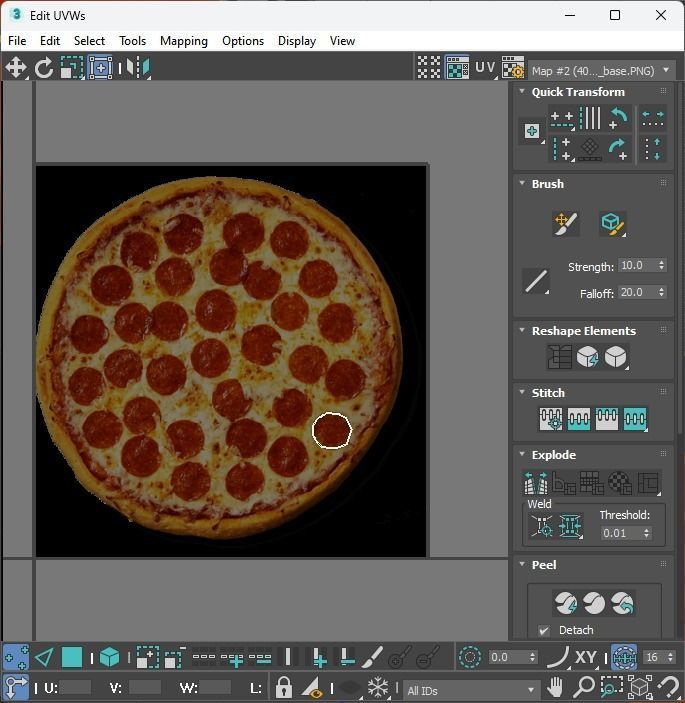Click the Reset Peel icon
The width and height of the screenshot is (685, 703).
(x=622, y=603)
